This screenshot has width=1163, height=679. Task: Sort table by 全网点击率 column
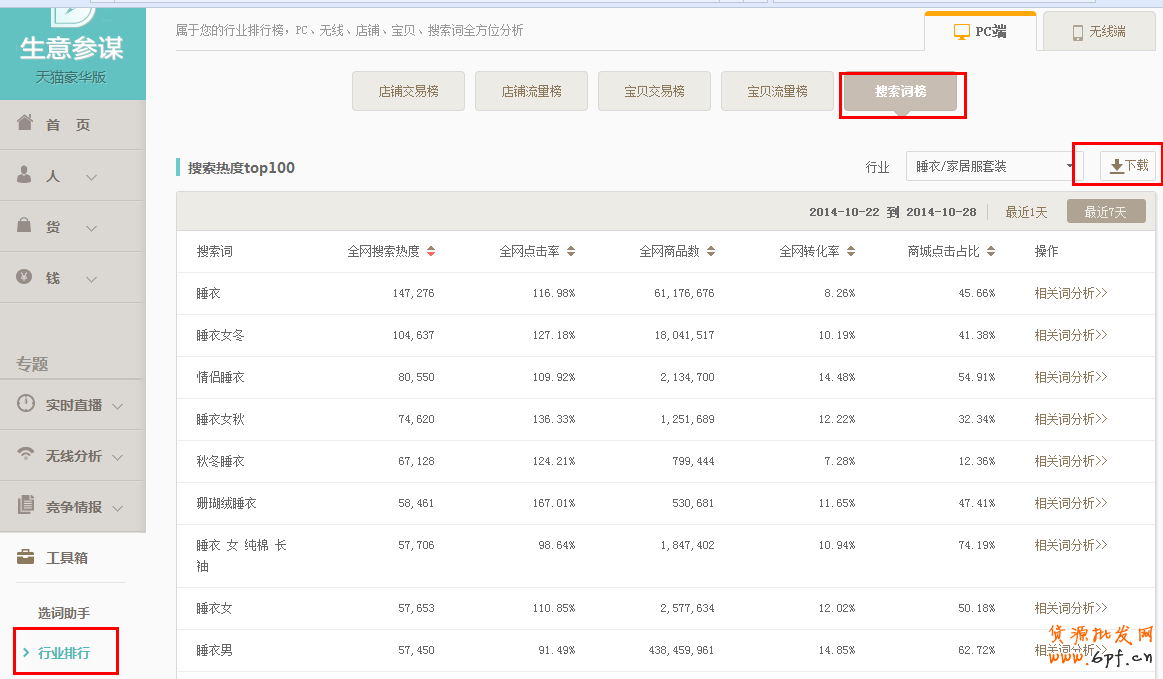[571, 251]
